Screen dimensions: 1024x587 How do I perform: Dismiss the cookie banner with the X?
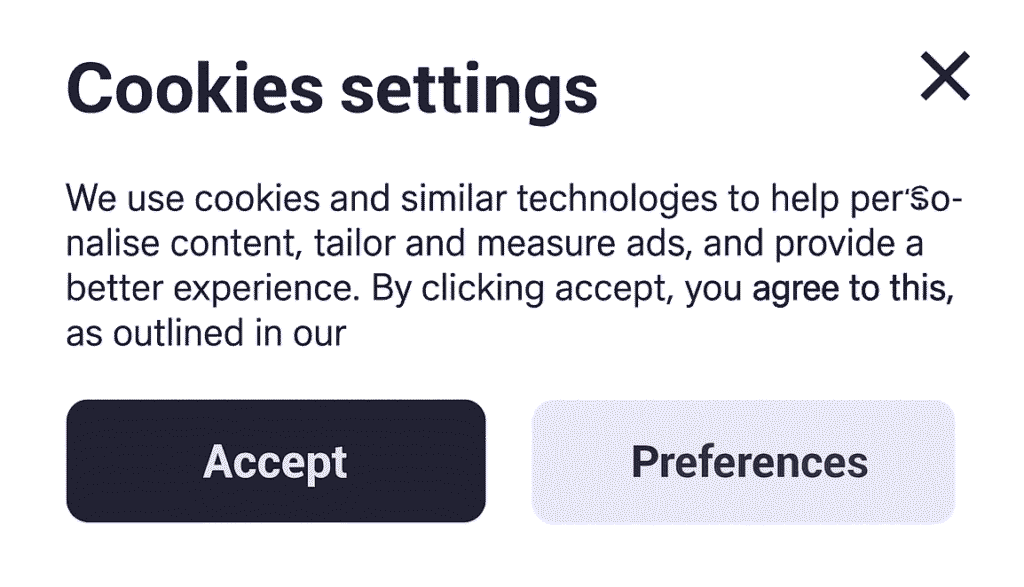pos(945,76)
